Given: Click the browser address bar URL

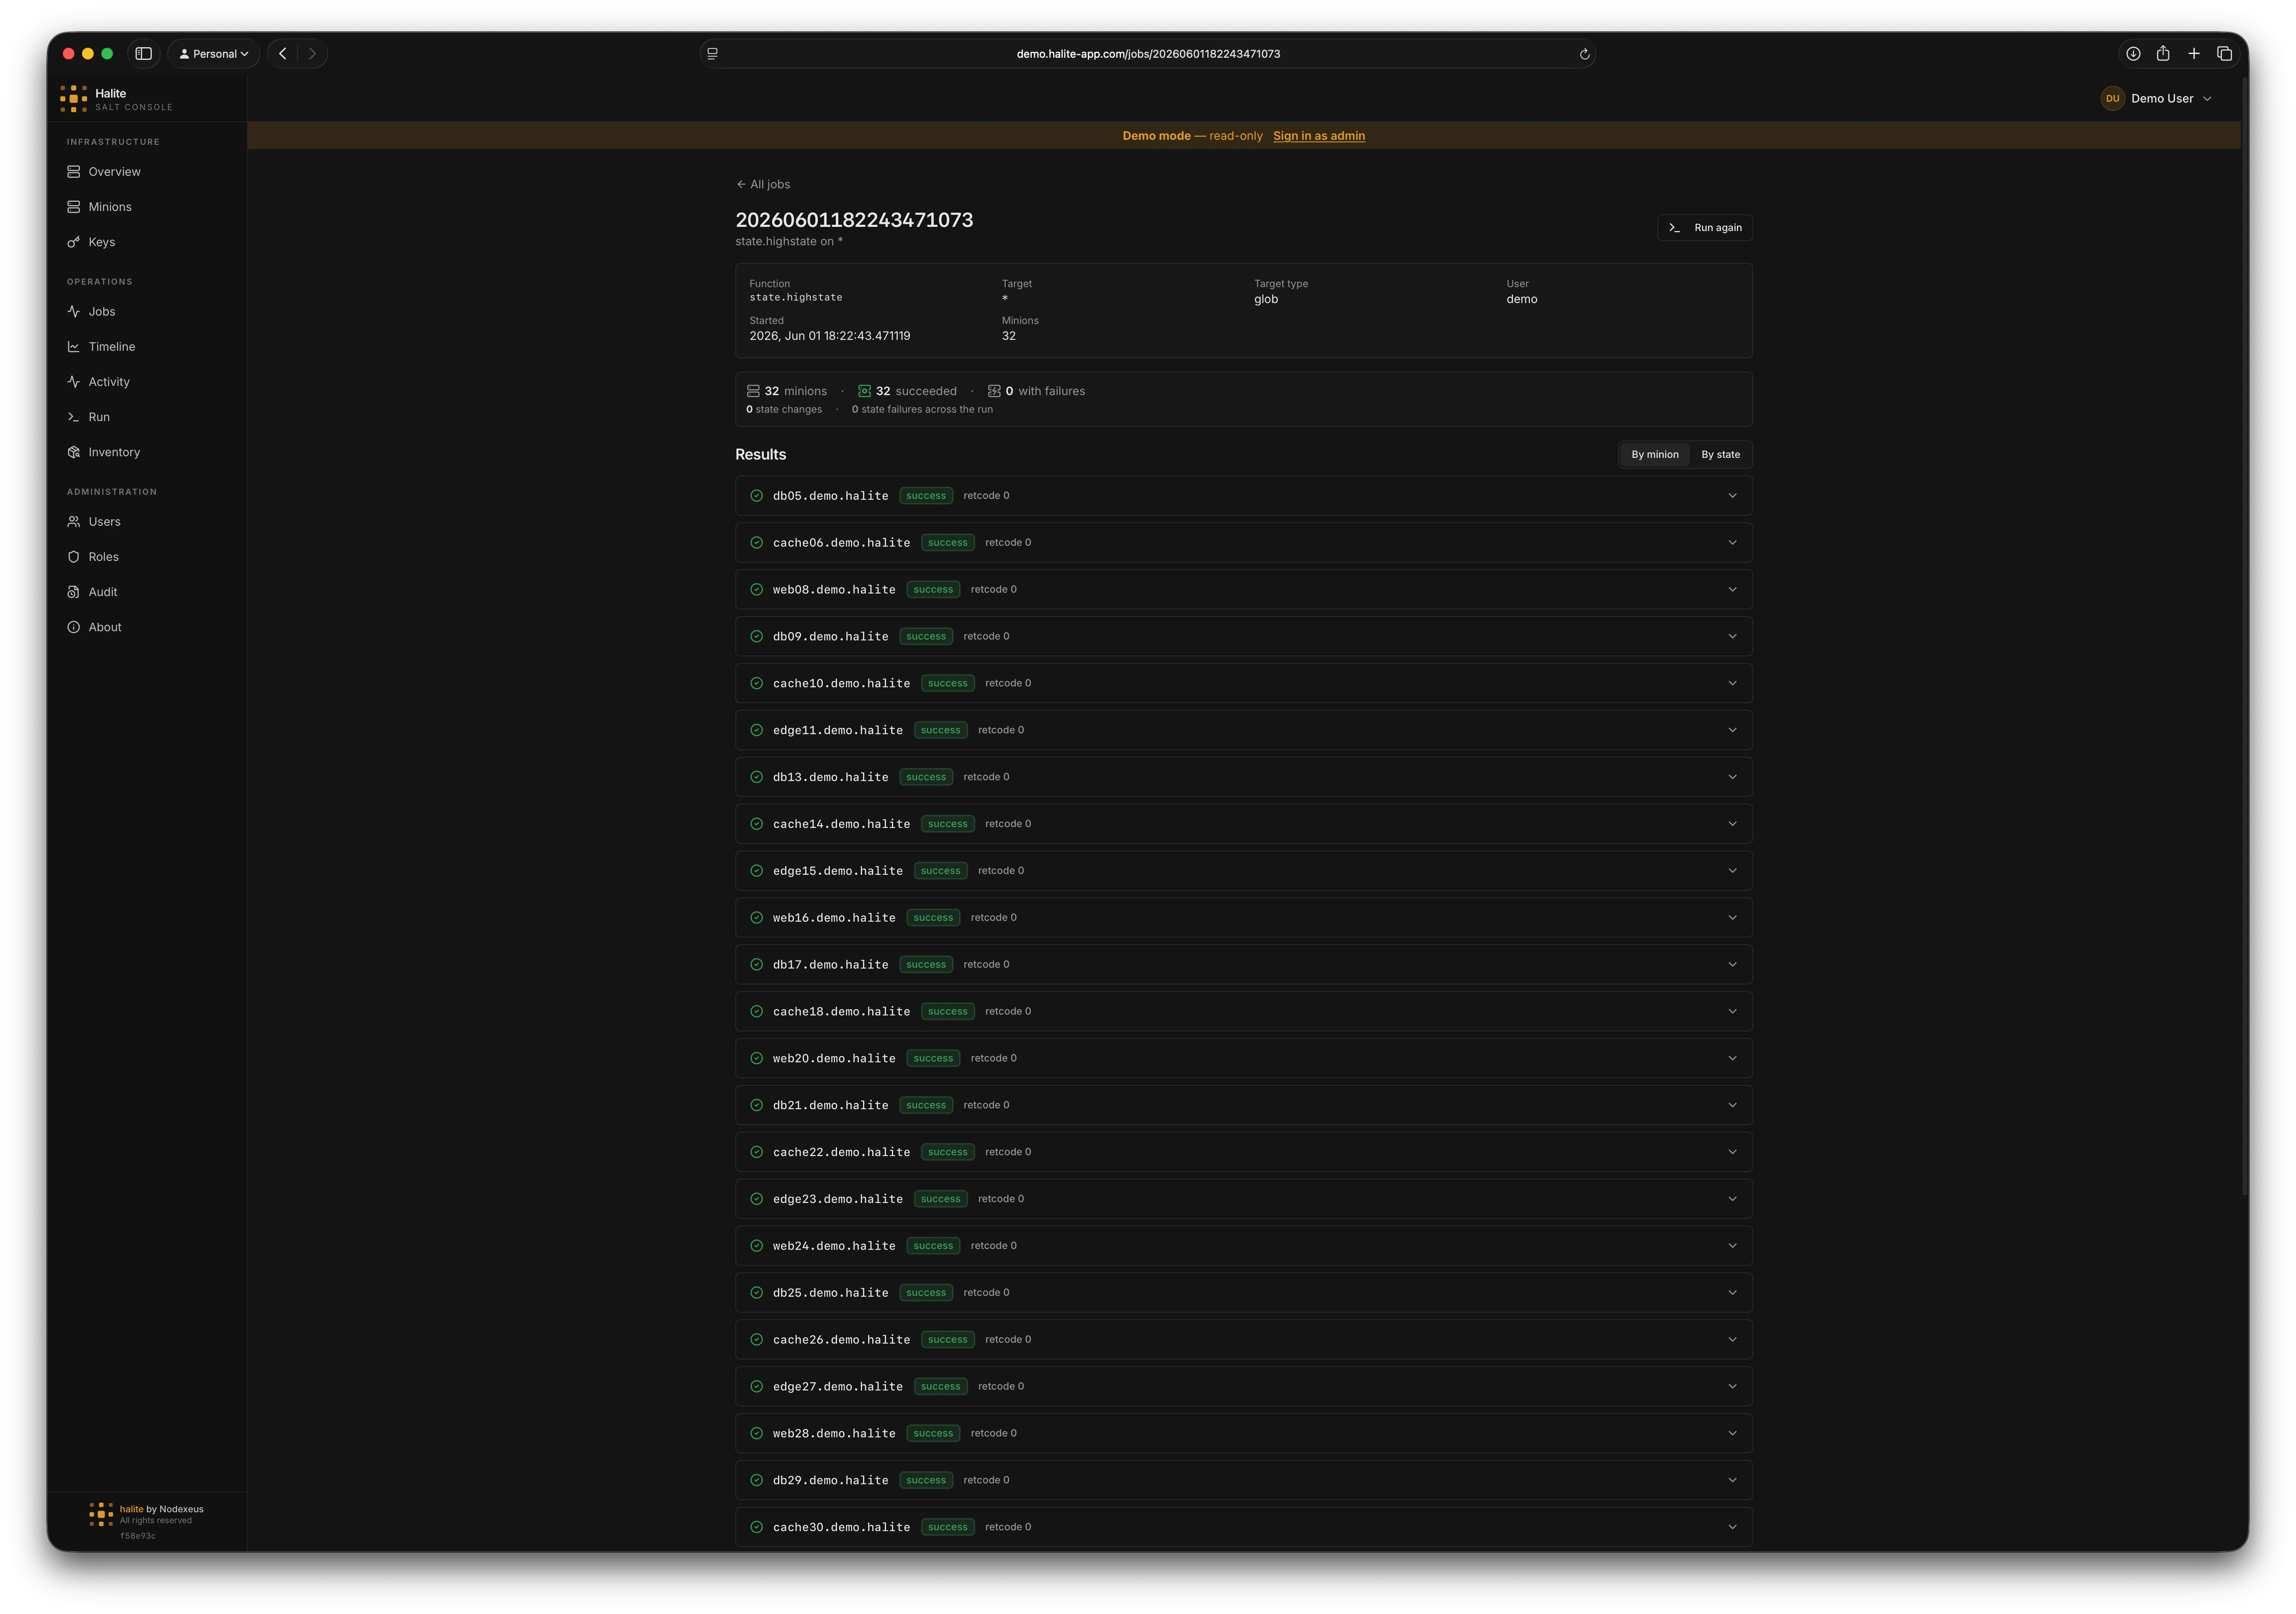Looking at the screenshot, I should (1148, 54).
